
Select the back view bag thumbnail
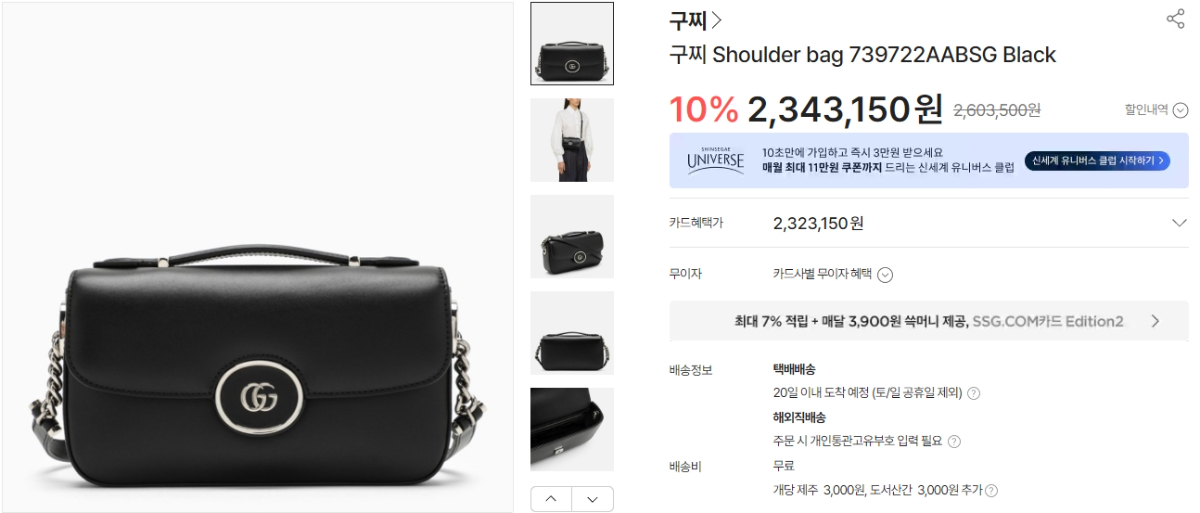point(572,333)
